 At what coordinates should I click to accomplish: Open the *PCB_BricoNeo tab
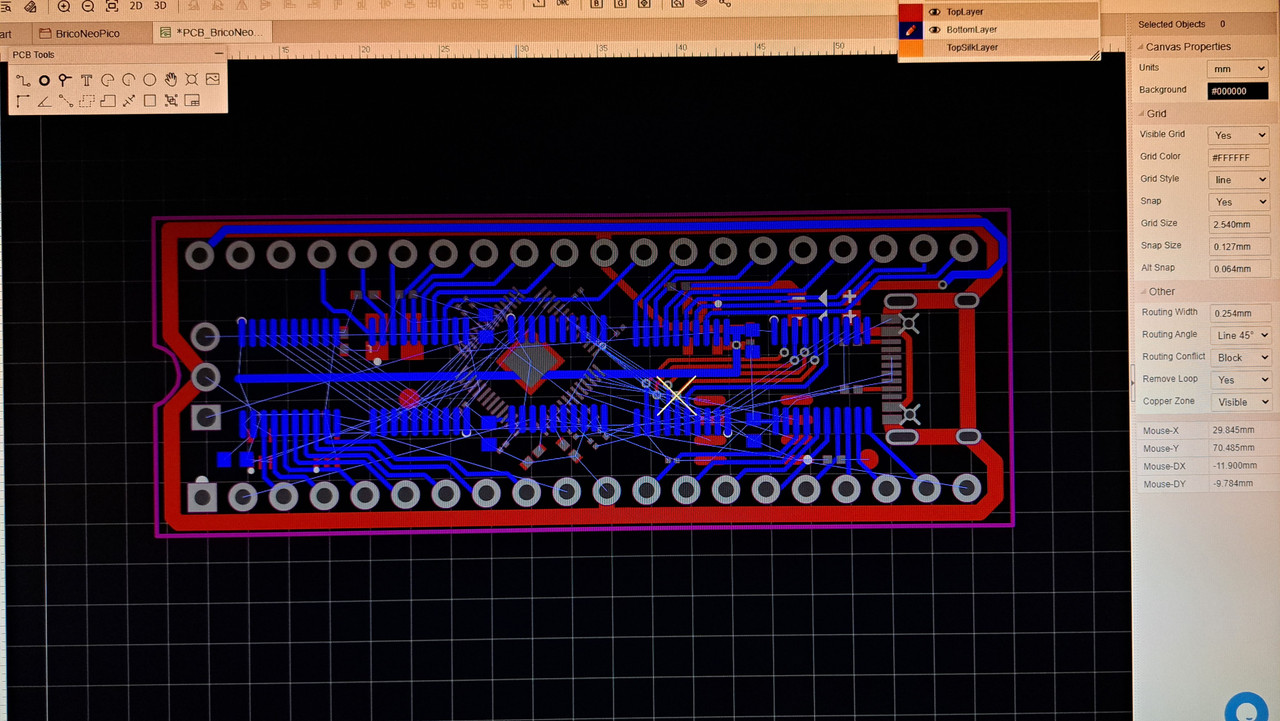211,32
